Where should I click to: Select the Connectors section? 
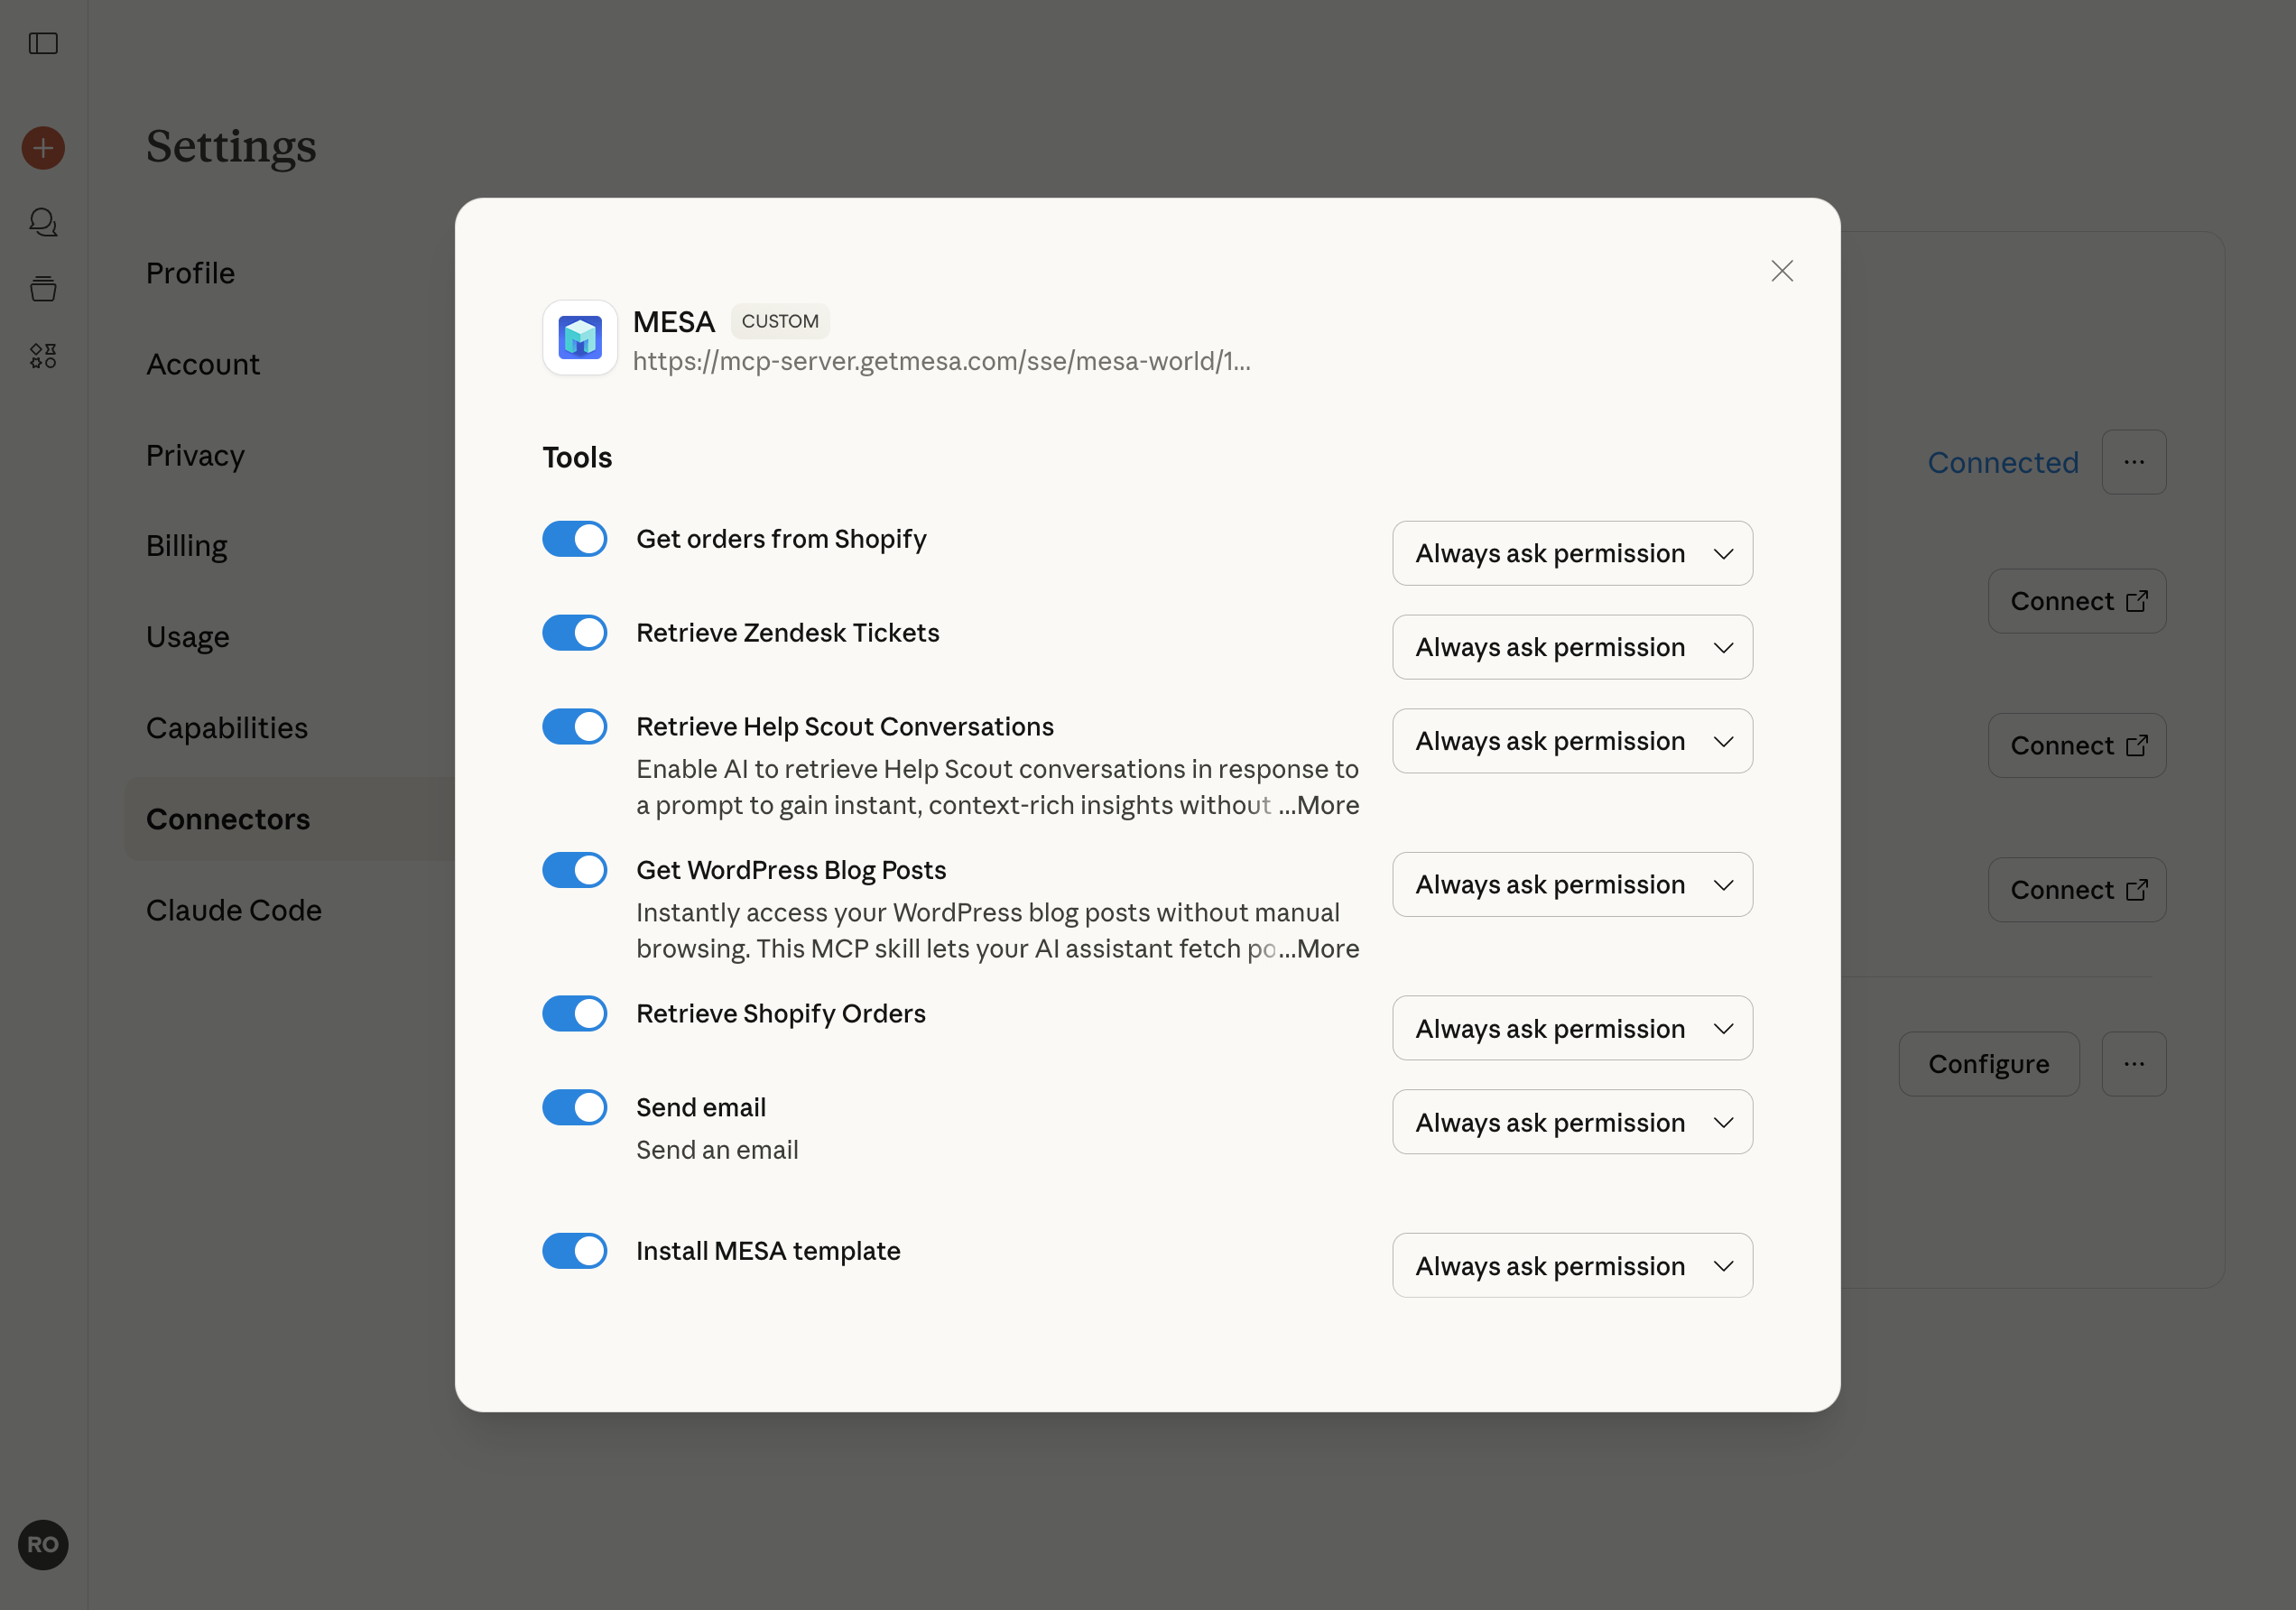click(290, 819)
